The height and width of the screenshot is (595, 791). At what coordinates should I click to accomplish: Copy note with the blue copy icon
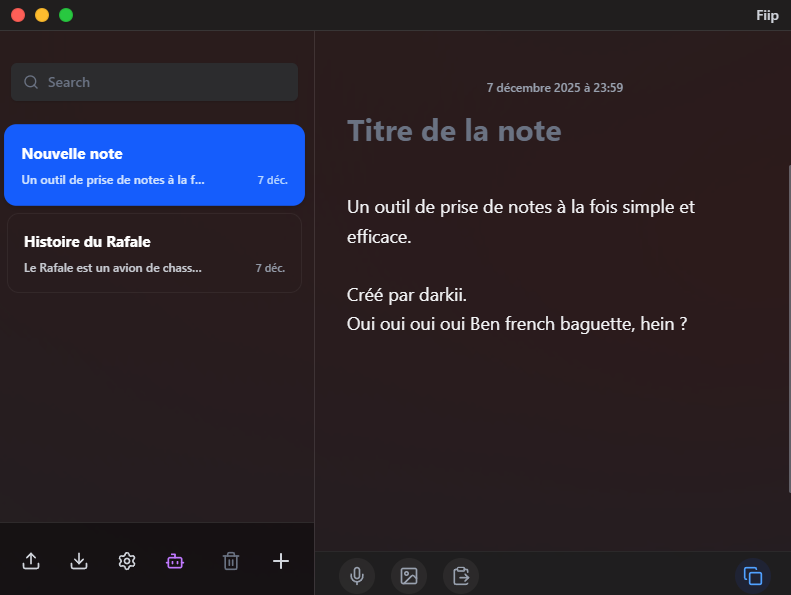pyautogui.click(x=754, y=575)
